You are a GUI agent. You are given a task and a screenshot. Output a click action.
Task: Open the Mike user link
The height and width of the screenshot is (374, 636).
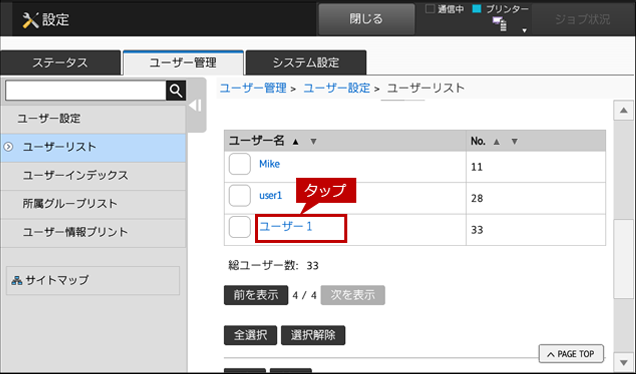point(269,164)
